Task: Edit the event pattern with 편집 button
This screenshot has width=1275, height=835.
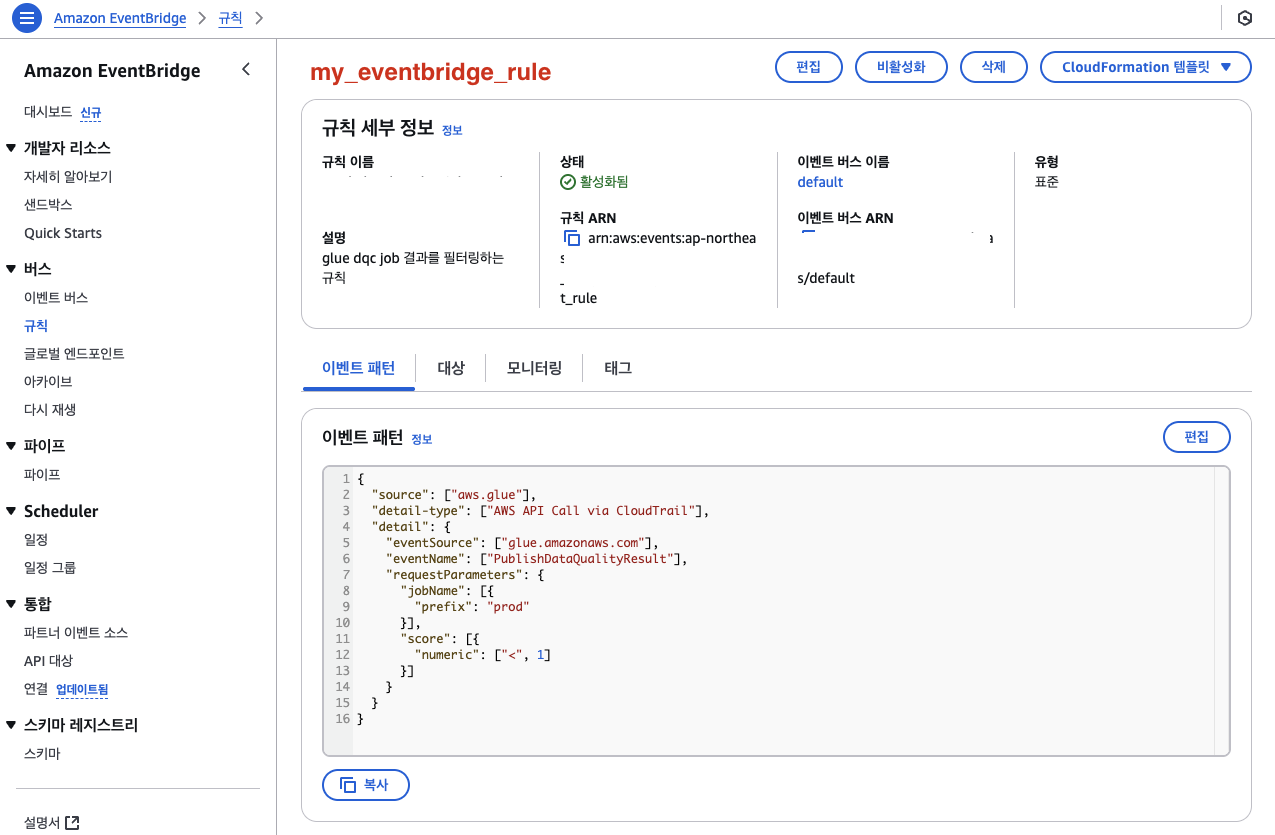Action: tap(1197, 437)
